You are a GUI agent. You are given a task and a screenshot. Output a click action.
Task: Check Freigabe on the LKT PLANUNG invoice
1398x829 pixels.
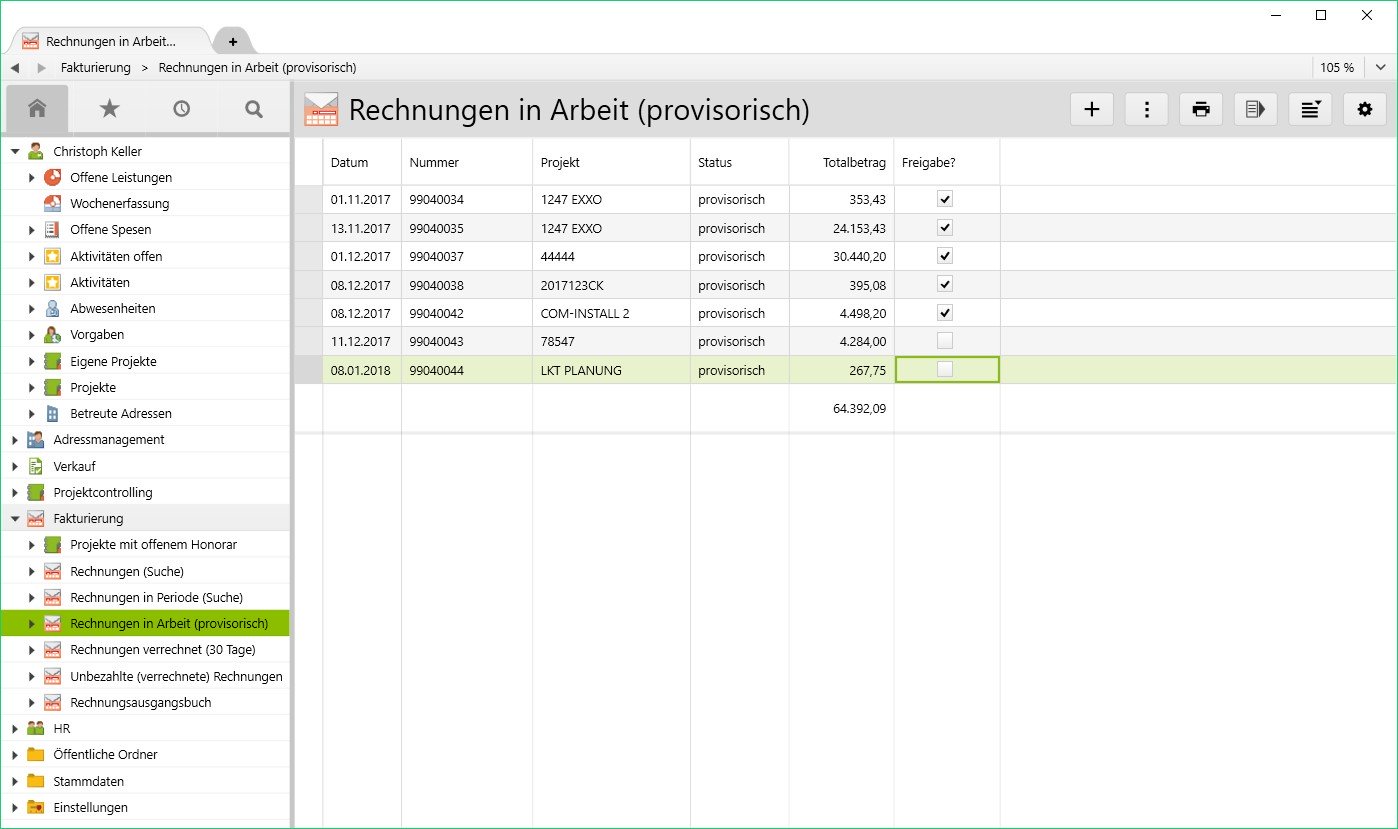click(944, 369)
